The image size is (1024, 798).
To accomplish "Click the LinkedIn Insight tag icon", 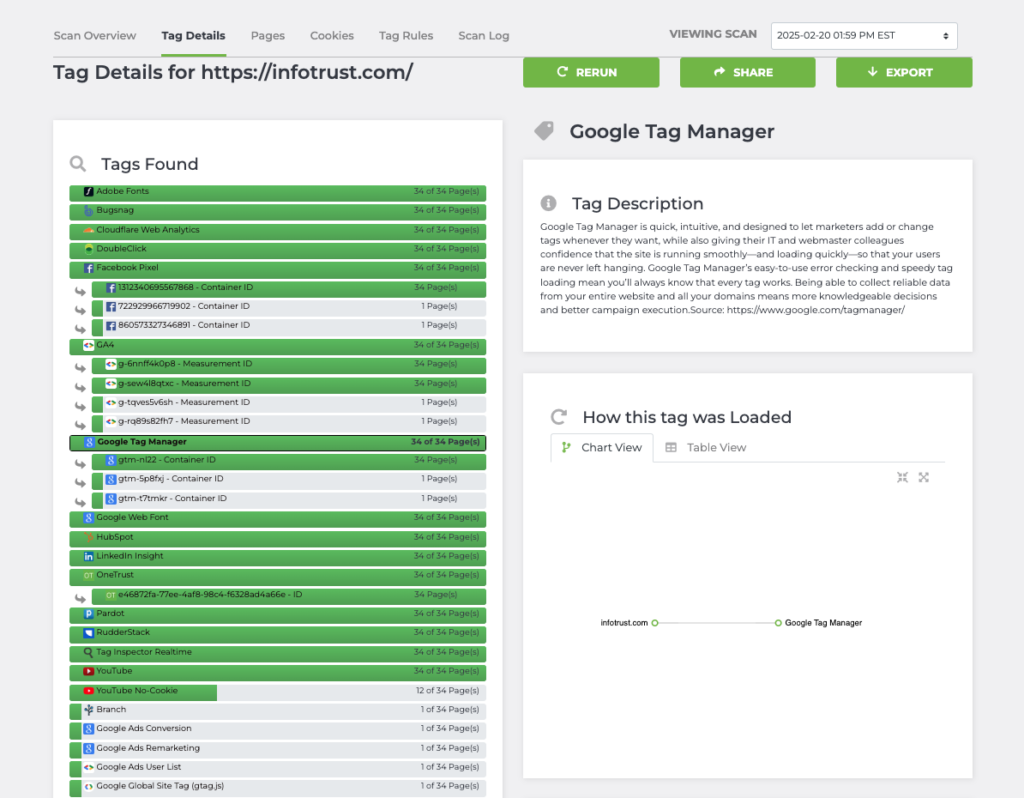I will click(x=89, y=556).
